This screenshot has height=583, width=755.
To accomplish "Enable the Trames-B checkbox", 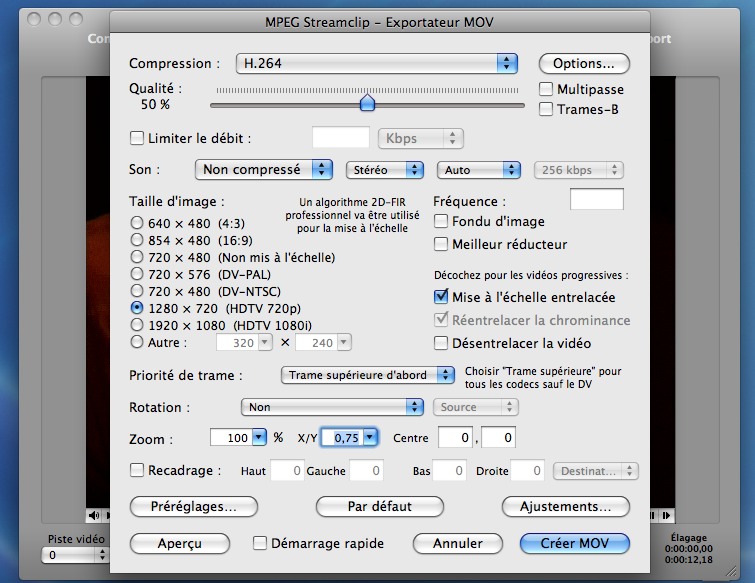I will pos(546,109).
